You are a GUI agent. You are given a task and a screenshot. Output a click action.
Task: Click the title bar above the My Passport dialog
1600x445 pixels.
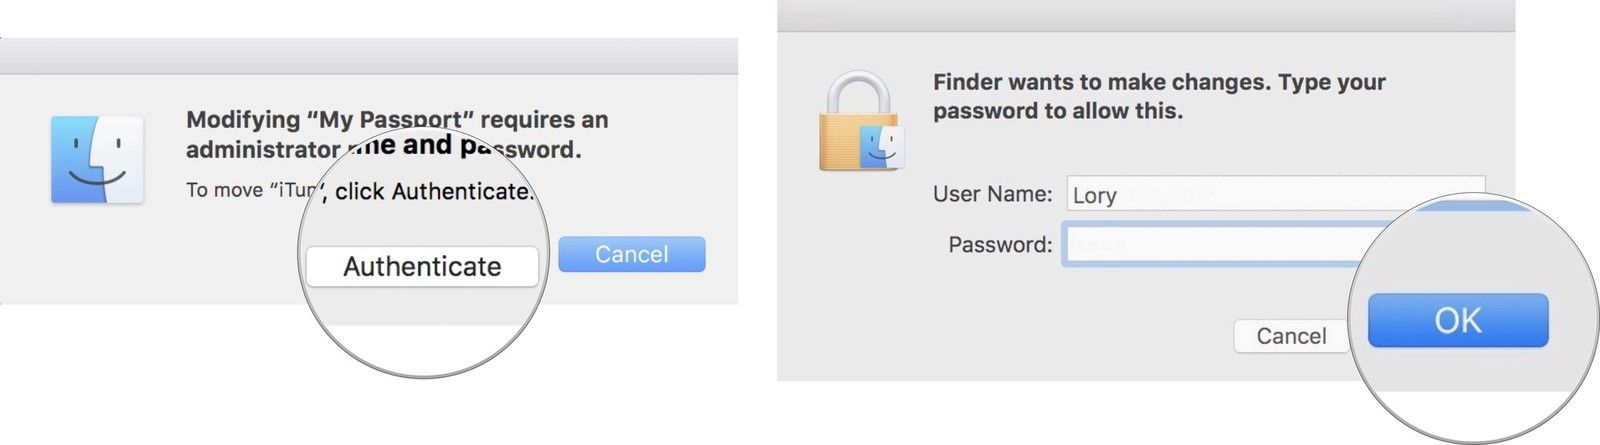368,56
